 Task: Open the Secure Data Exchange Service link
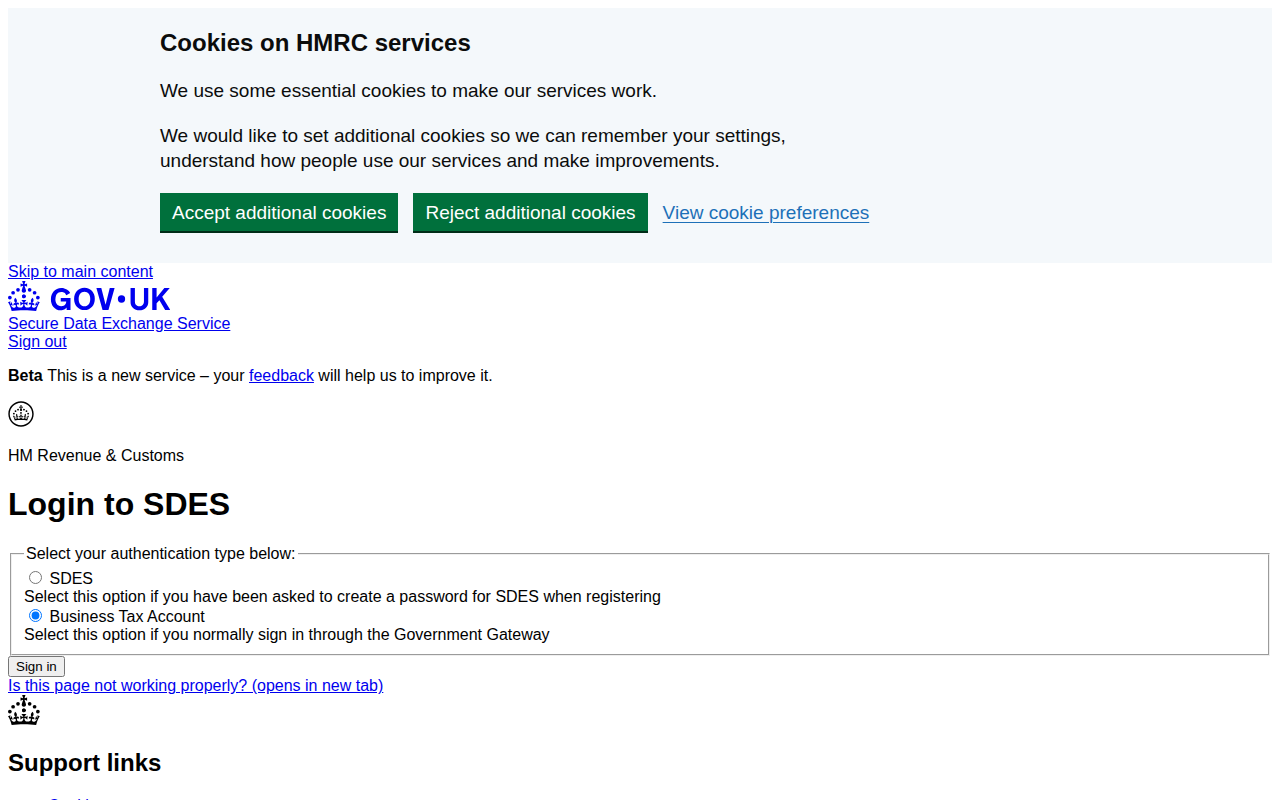pos(118,323)
